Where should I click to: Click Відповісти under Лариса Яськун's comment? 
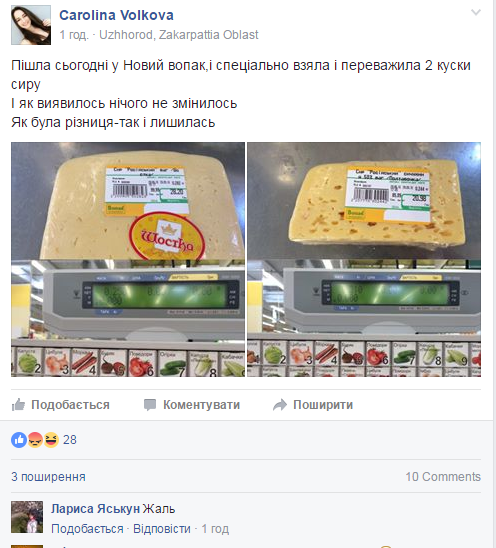[162, 529]
